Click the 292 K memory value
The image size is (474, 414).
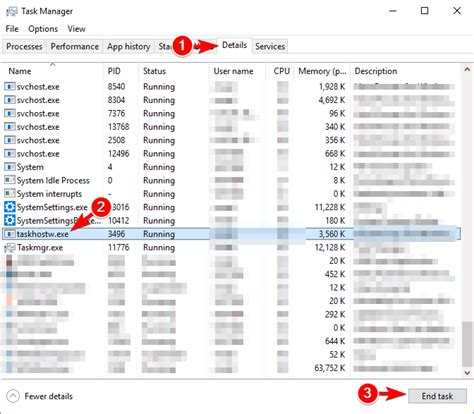[x=335, y=314]
